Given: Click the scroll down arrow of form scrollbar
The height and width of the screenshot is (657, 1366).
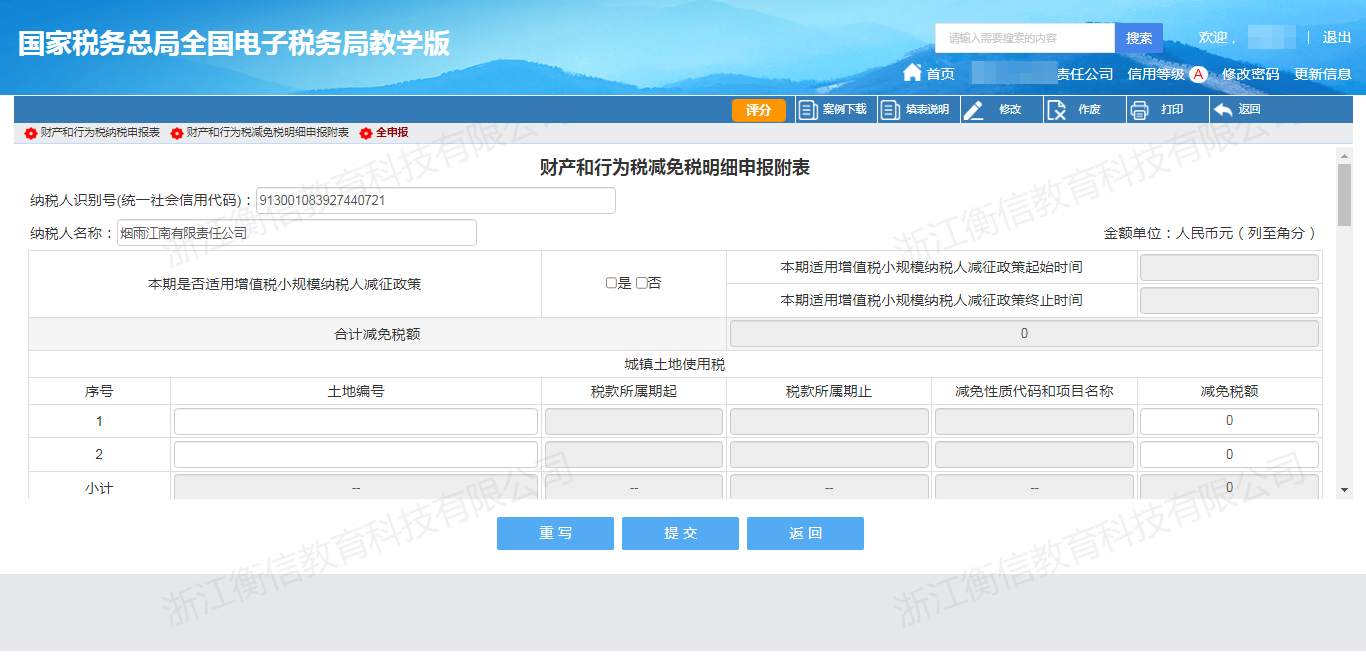Looking at the screenshot, I should pyautogui.click(x=1344, y=489).
